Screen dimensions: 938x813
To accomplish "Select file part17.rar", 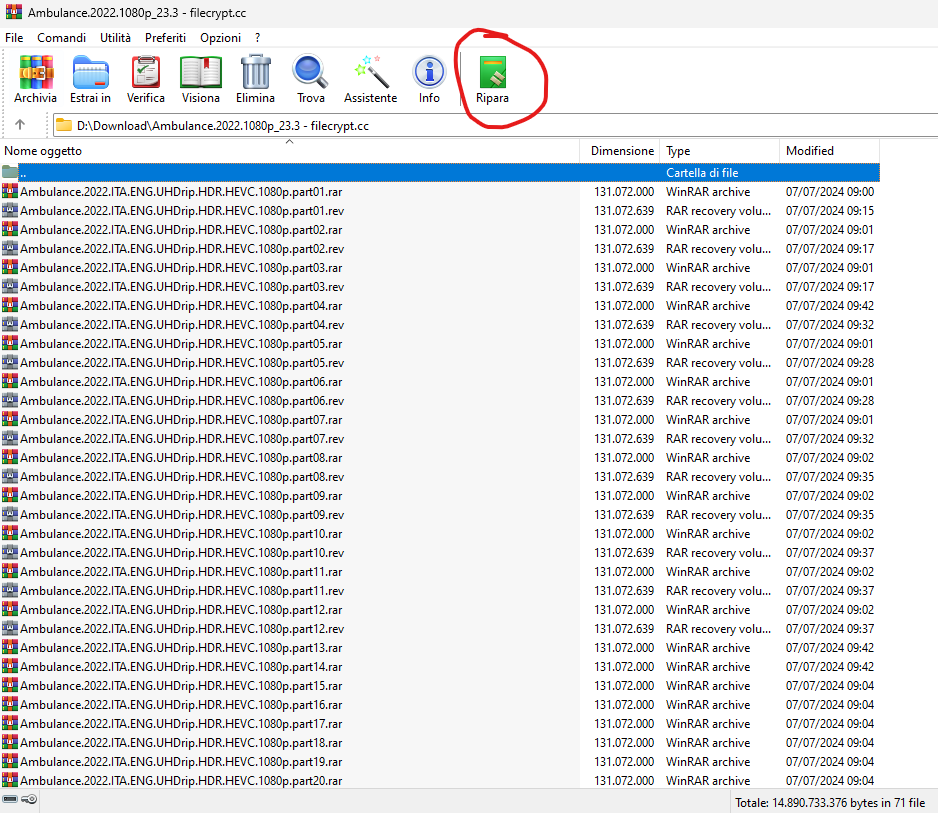I will pos(440,723).
